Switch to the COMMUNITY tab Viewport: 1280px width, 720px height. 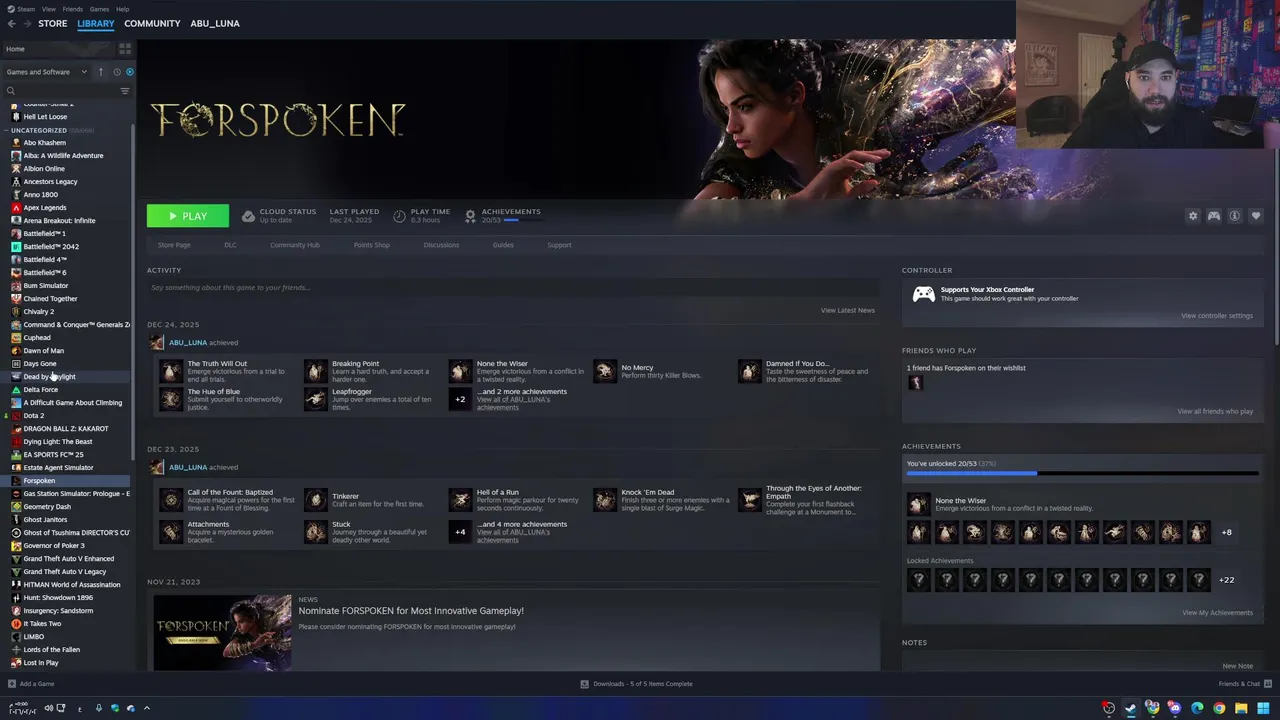pyautogui.click(x=152, y=23)
